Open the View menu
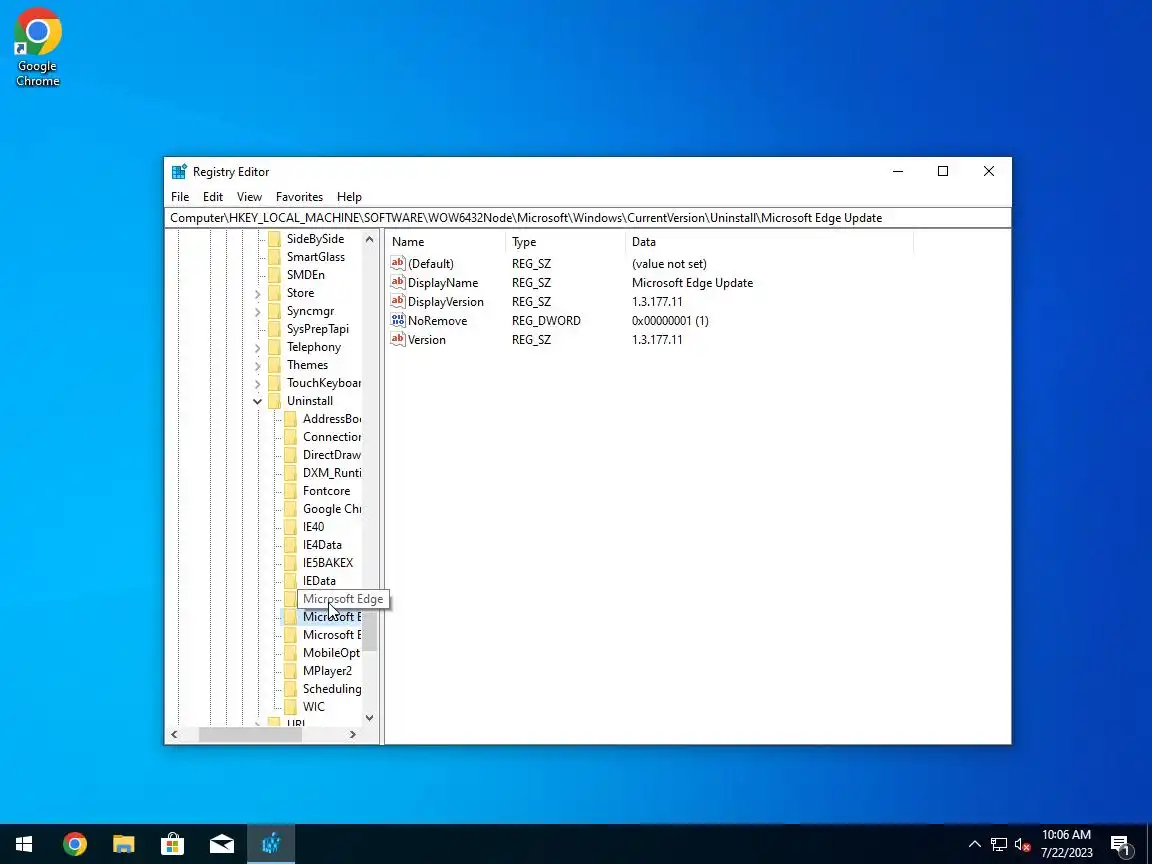 tap(249, 197)
